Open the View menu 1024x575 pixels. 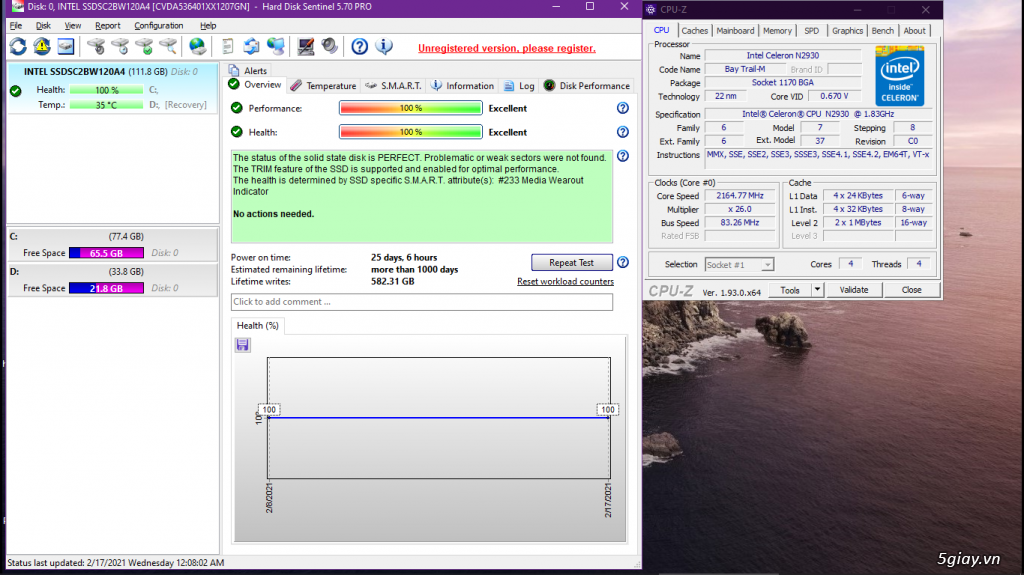point(72,25)
